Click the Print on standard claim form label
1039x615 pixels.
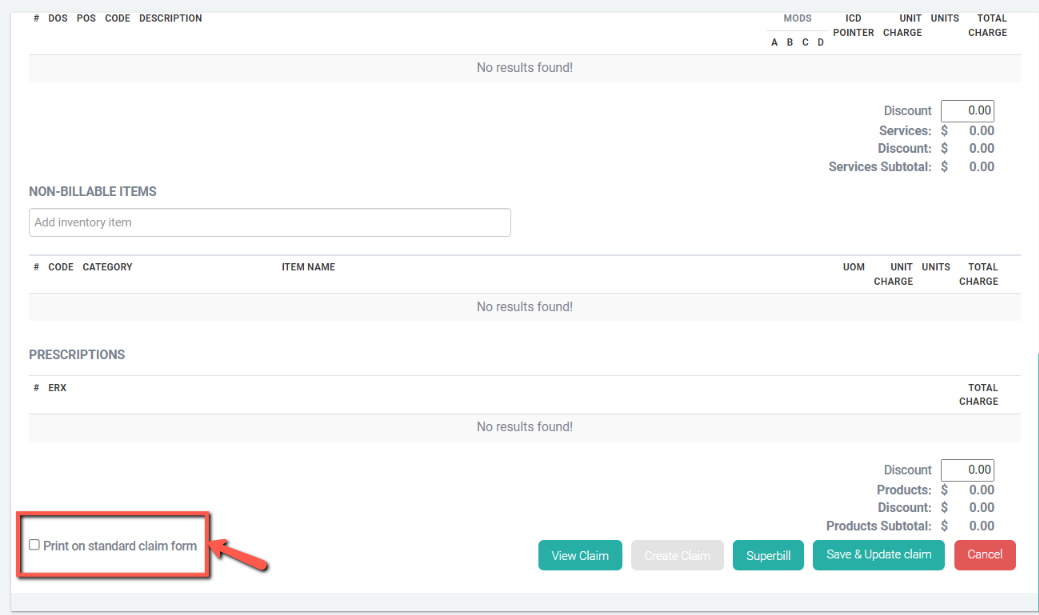tap(120, 546)
